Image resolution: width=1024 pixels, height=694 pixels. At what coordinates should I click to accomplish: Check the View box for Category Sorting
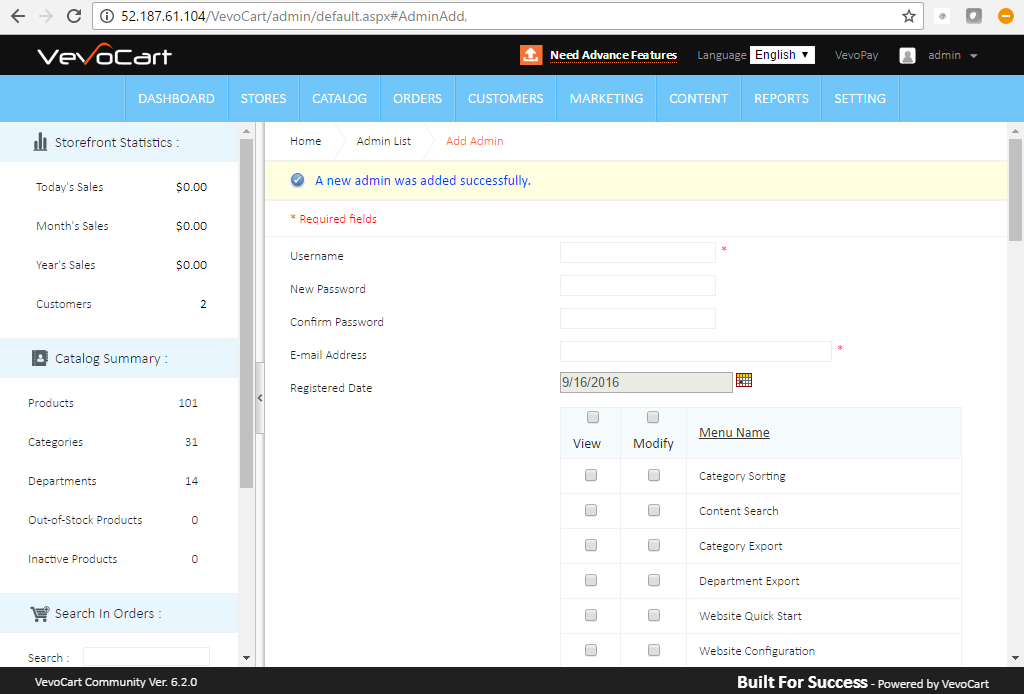coord(591,476)
